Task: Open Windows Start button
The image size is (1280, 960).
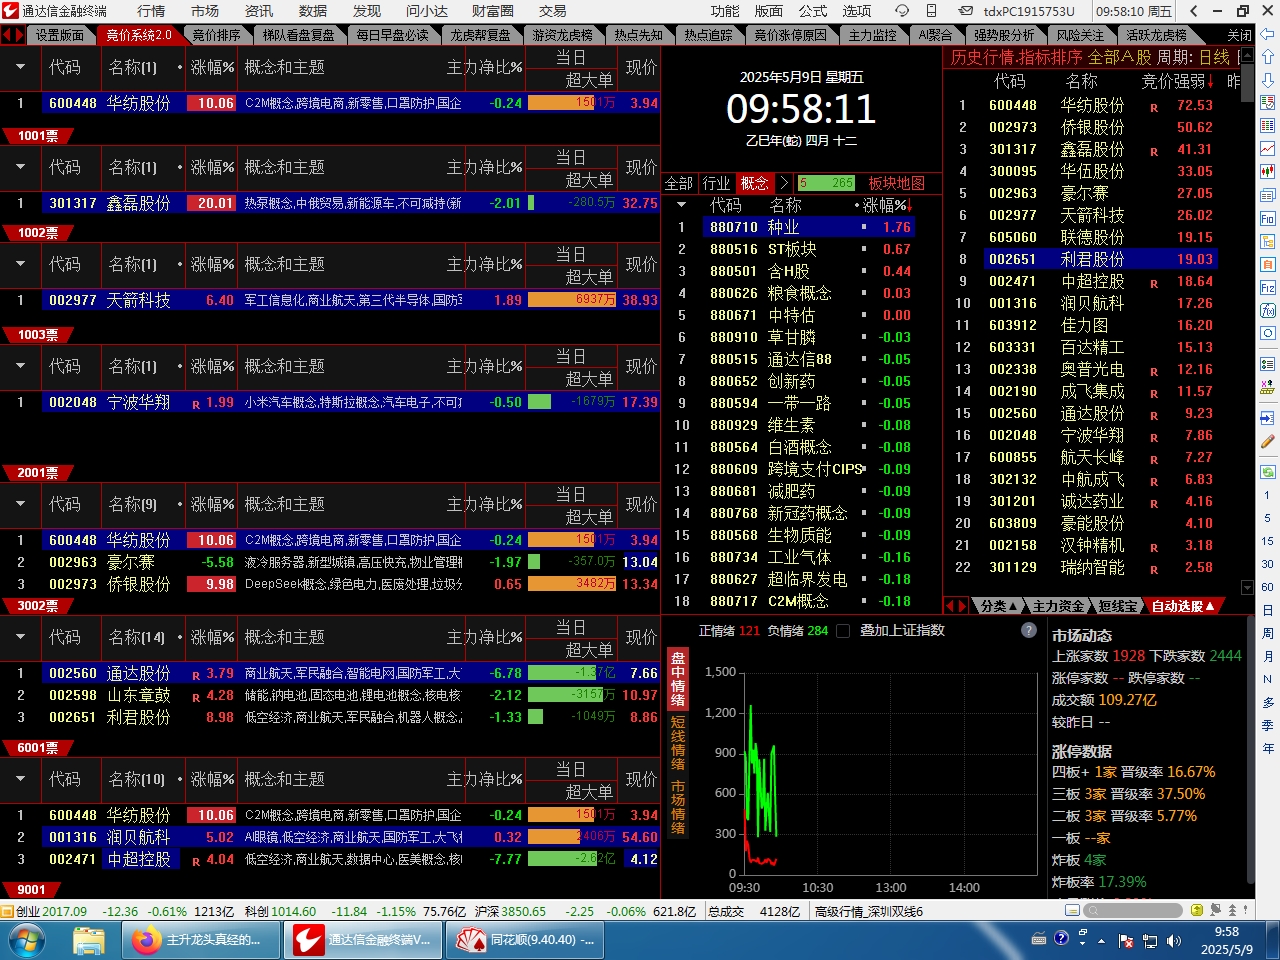Action: [x=26, y=940]
